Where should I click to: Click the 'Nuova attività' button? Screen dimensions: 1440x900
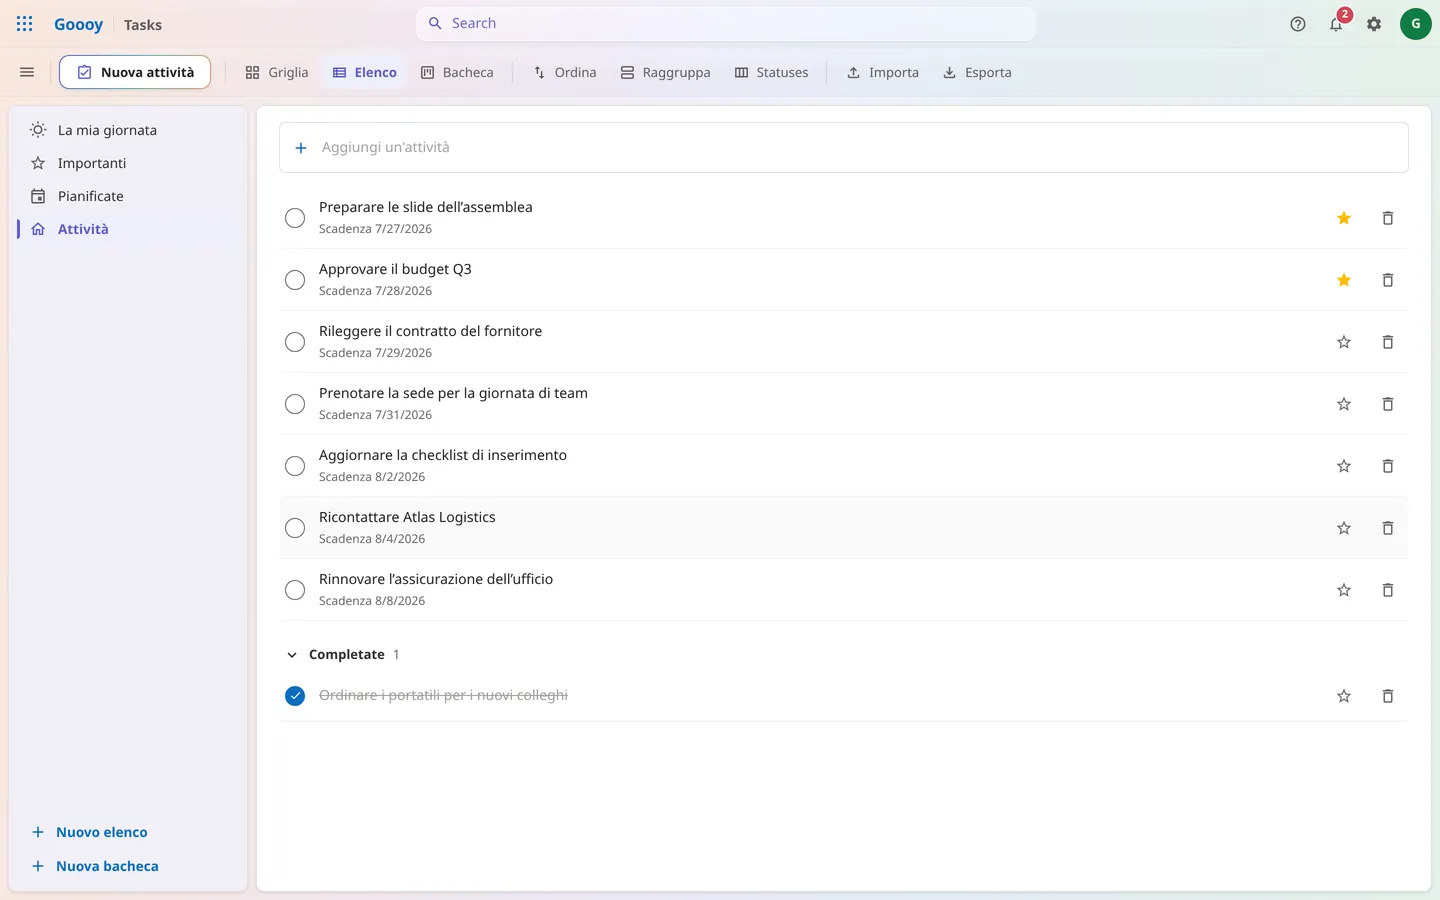pos(135,72)
